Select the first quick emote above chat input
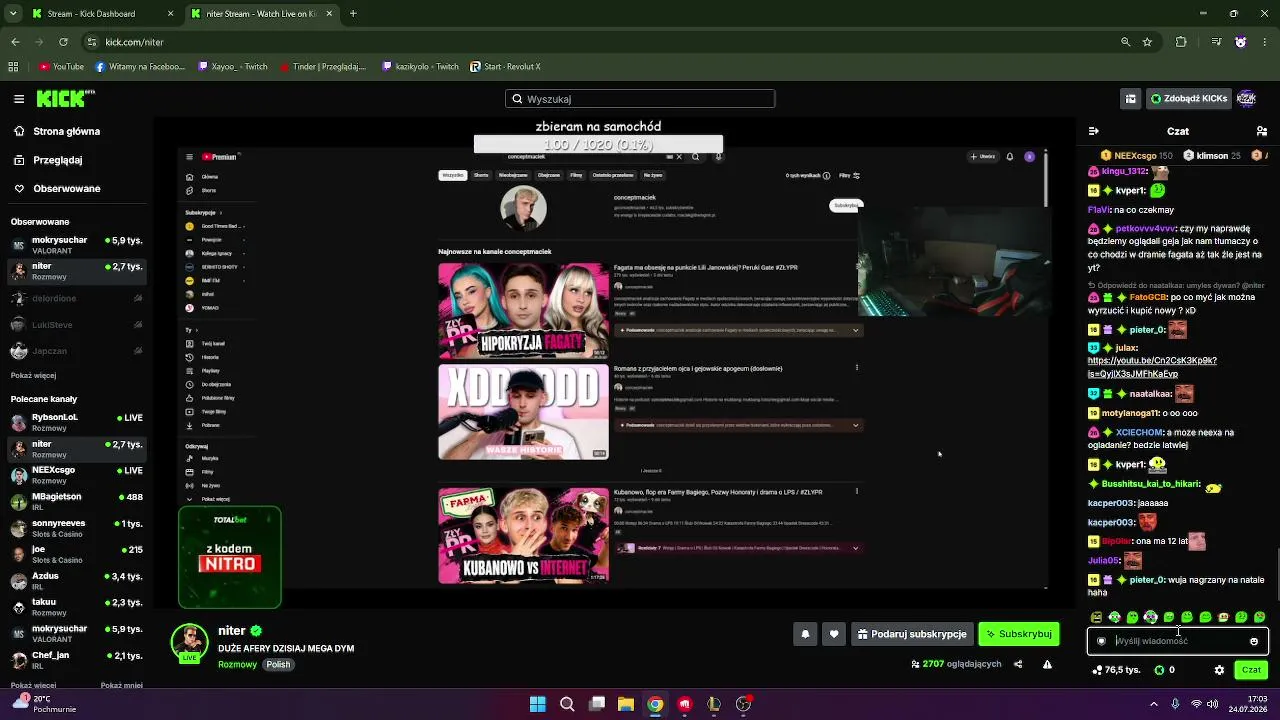 1096,617
